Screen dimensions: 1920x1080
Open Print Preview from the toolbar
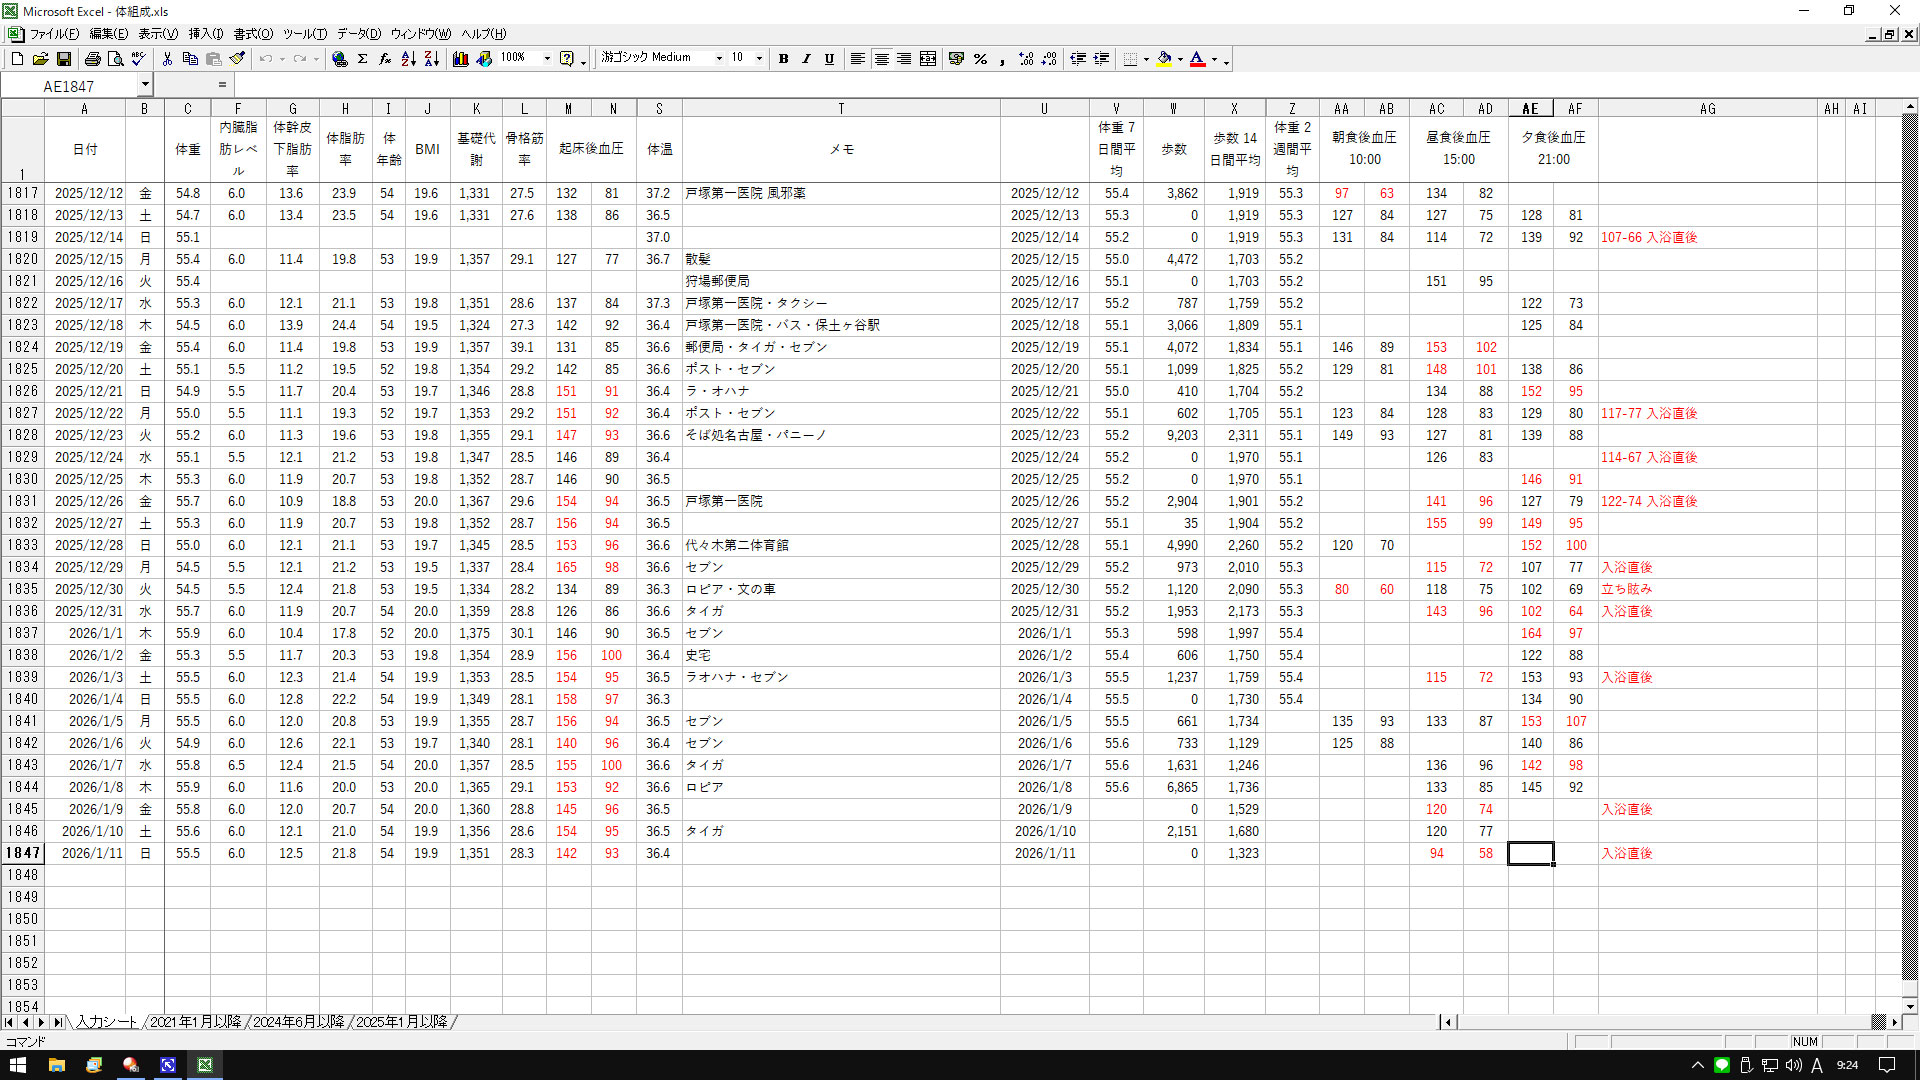point(115,59)
